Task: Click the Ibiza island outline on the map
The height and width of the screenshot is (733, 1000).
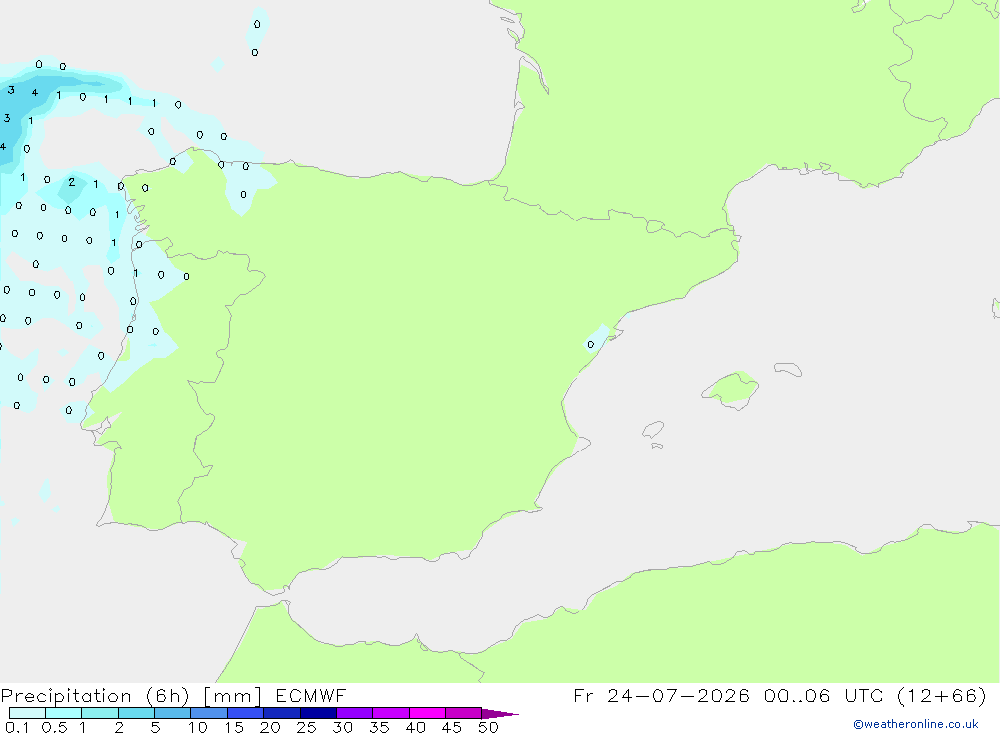Action: (653, 429)
